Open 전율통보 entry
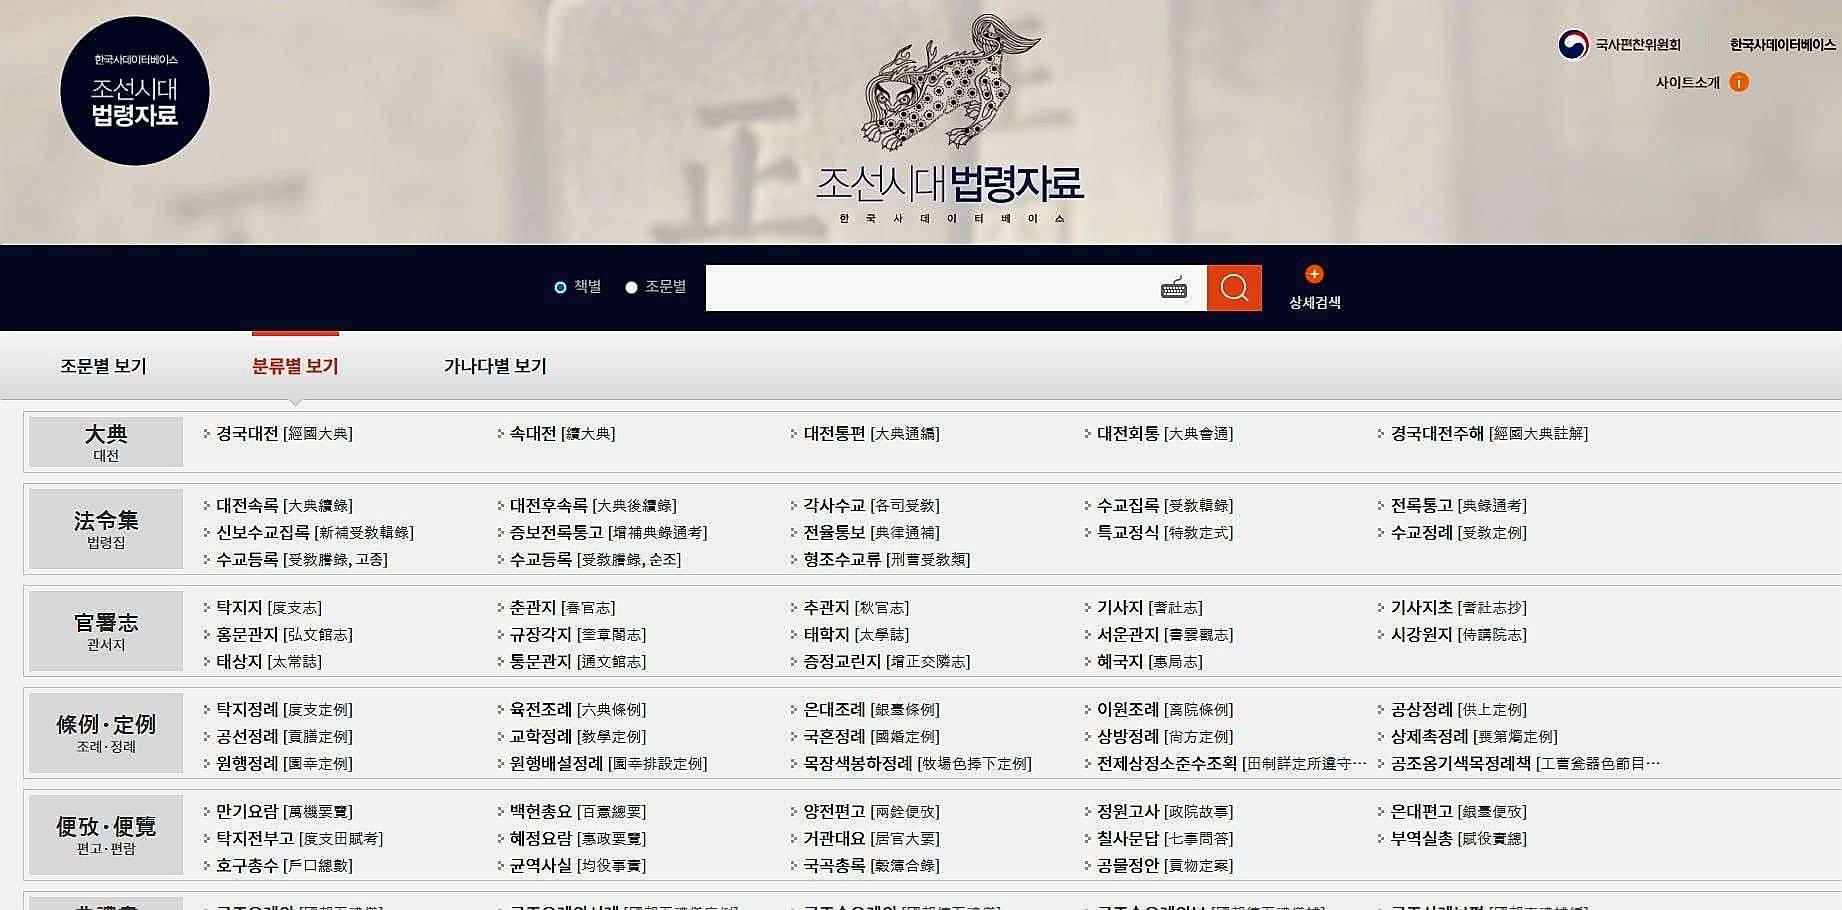Image resolution: width=1842 pixels, height=910 pixels. [871, 533]
